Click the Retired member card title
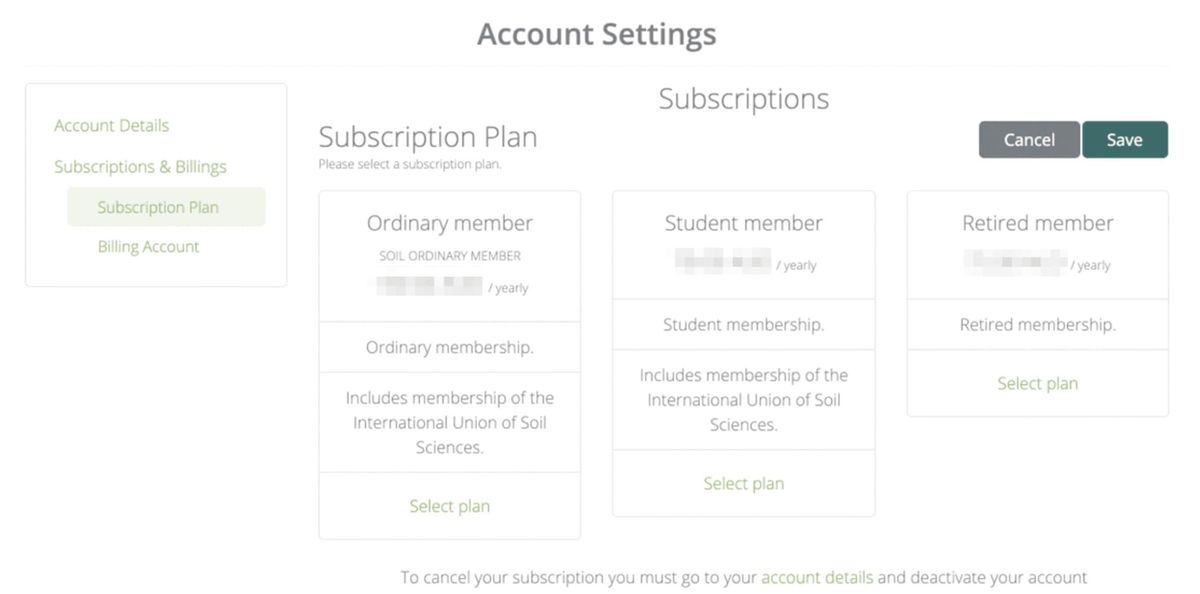The image size is (1200, 594). [x=1037, y=224]
